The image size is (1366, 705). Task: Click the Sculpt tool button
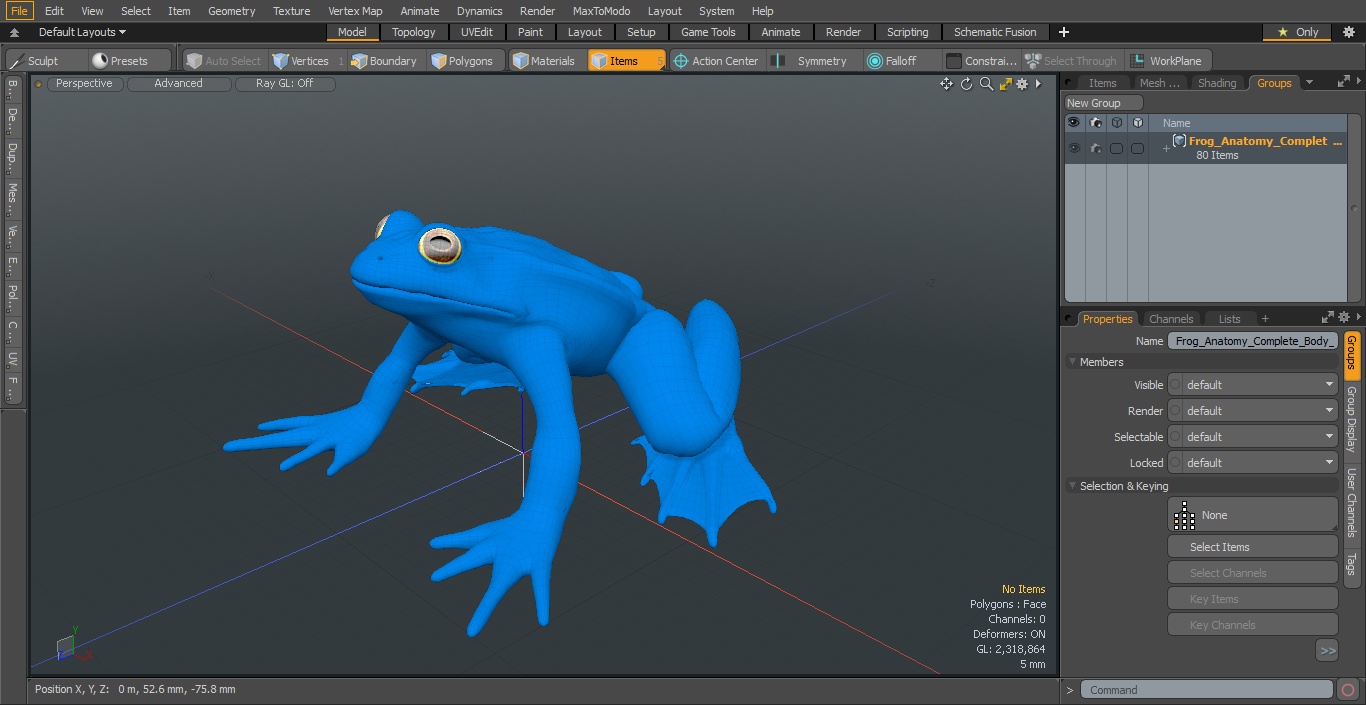44,61
